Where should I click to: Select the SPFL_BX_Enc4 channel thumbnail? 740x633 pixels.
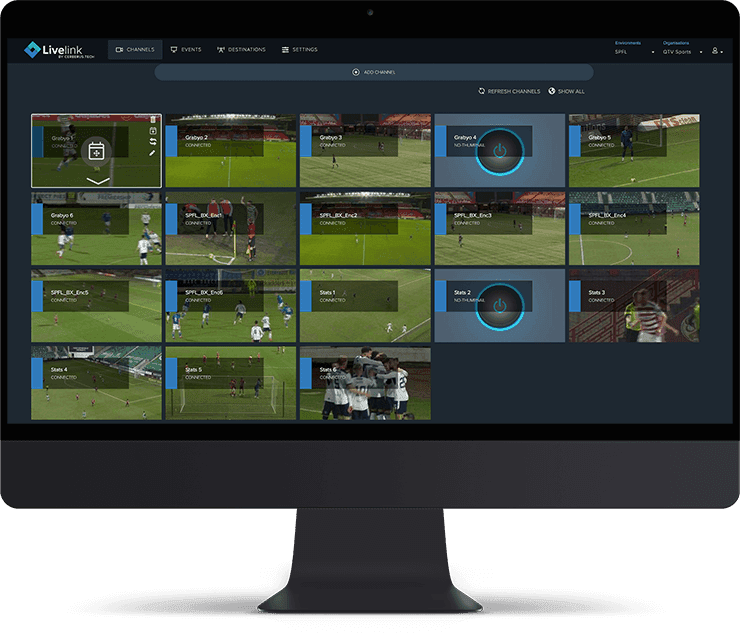tap(634, 228)
